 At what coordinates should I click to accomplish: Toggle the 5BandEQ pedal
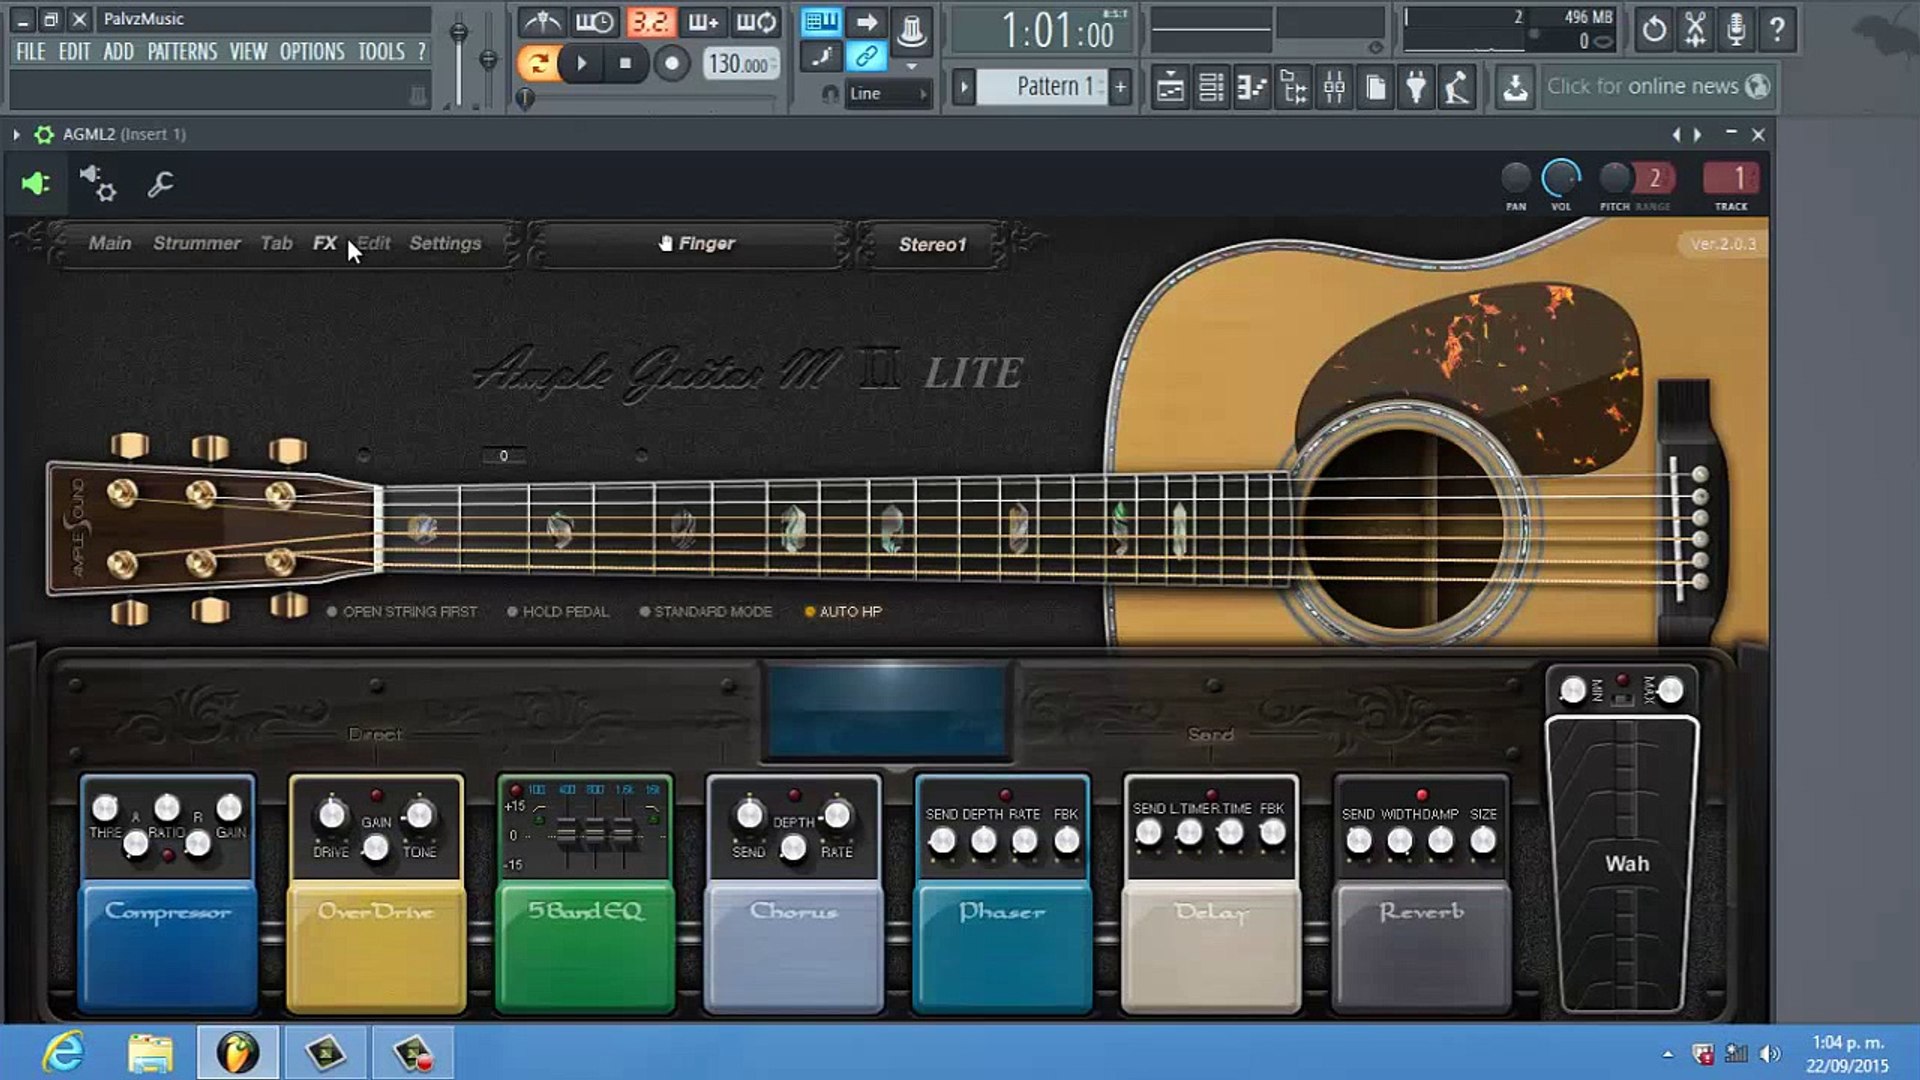coord(585,946)
